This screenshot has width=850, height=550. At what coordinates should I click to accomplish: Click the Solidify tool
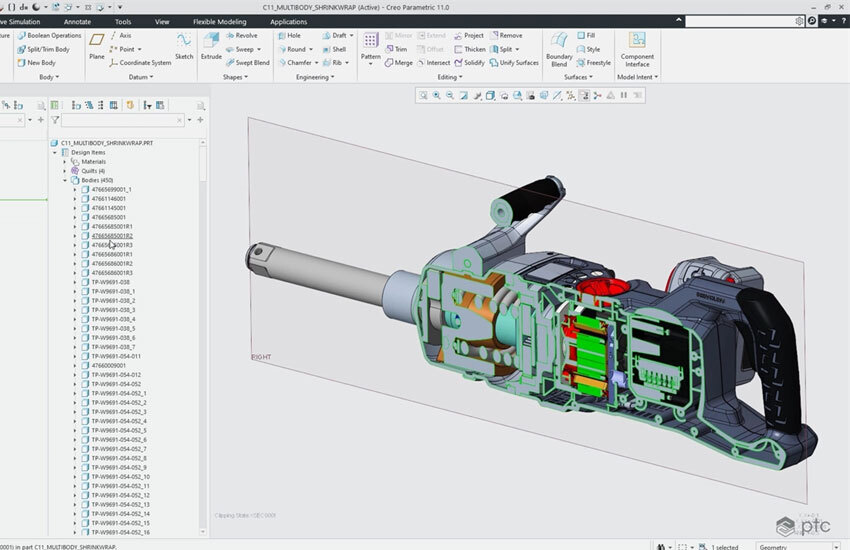pyautogui.click(x=469, y=63)
